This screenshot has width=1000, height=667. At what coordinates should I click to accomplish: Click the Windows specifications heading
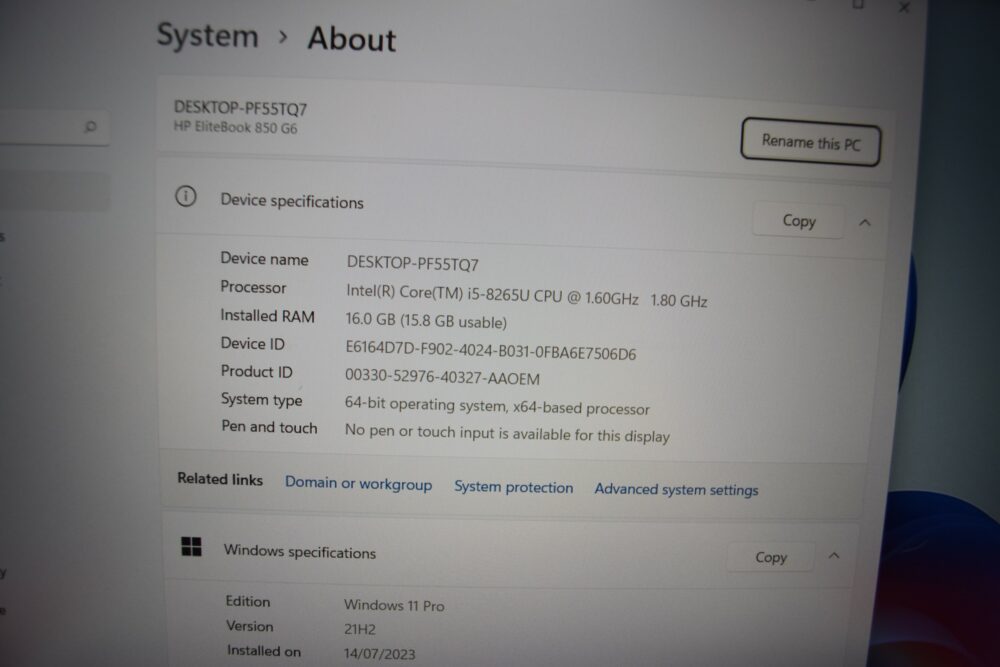[300, 551]
